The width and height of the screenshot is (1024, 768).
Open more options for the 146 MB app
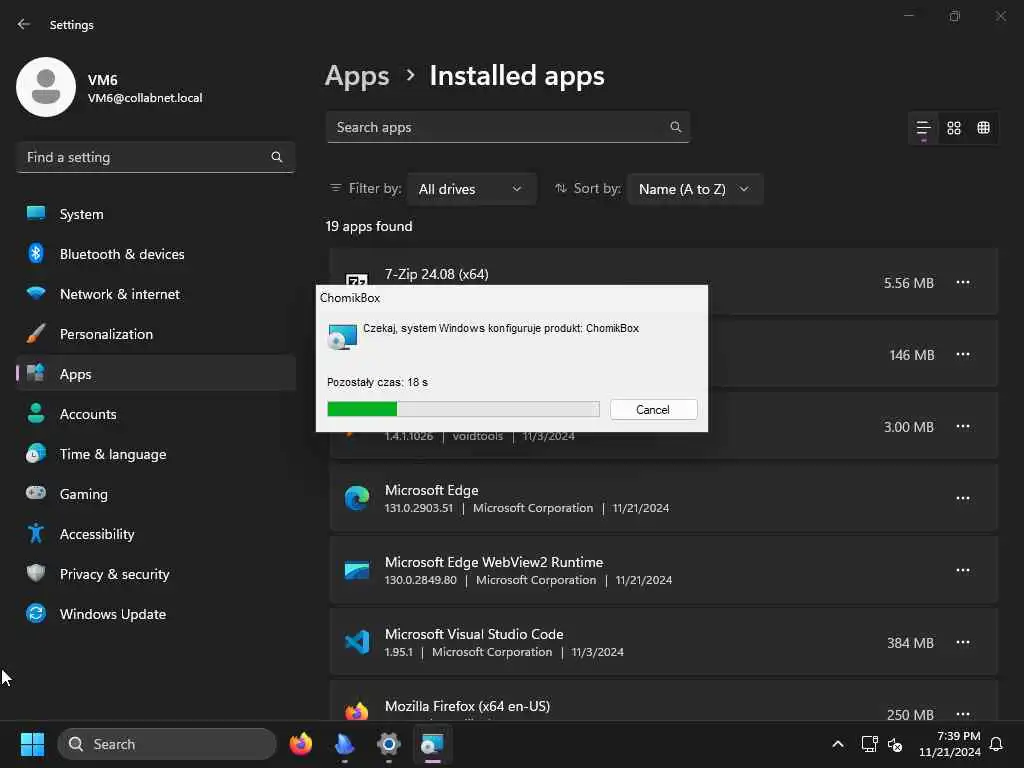click(x=963, y=355)
